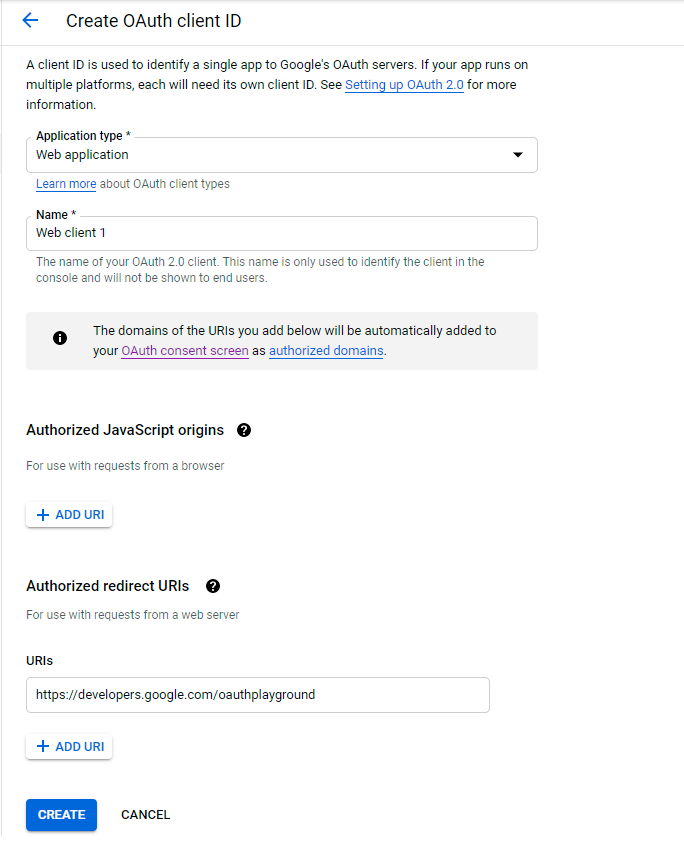Click the Application type dropdown arrow
The height and width of the screenshot is (851, 684).
(517, 155)
